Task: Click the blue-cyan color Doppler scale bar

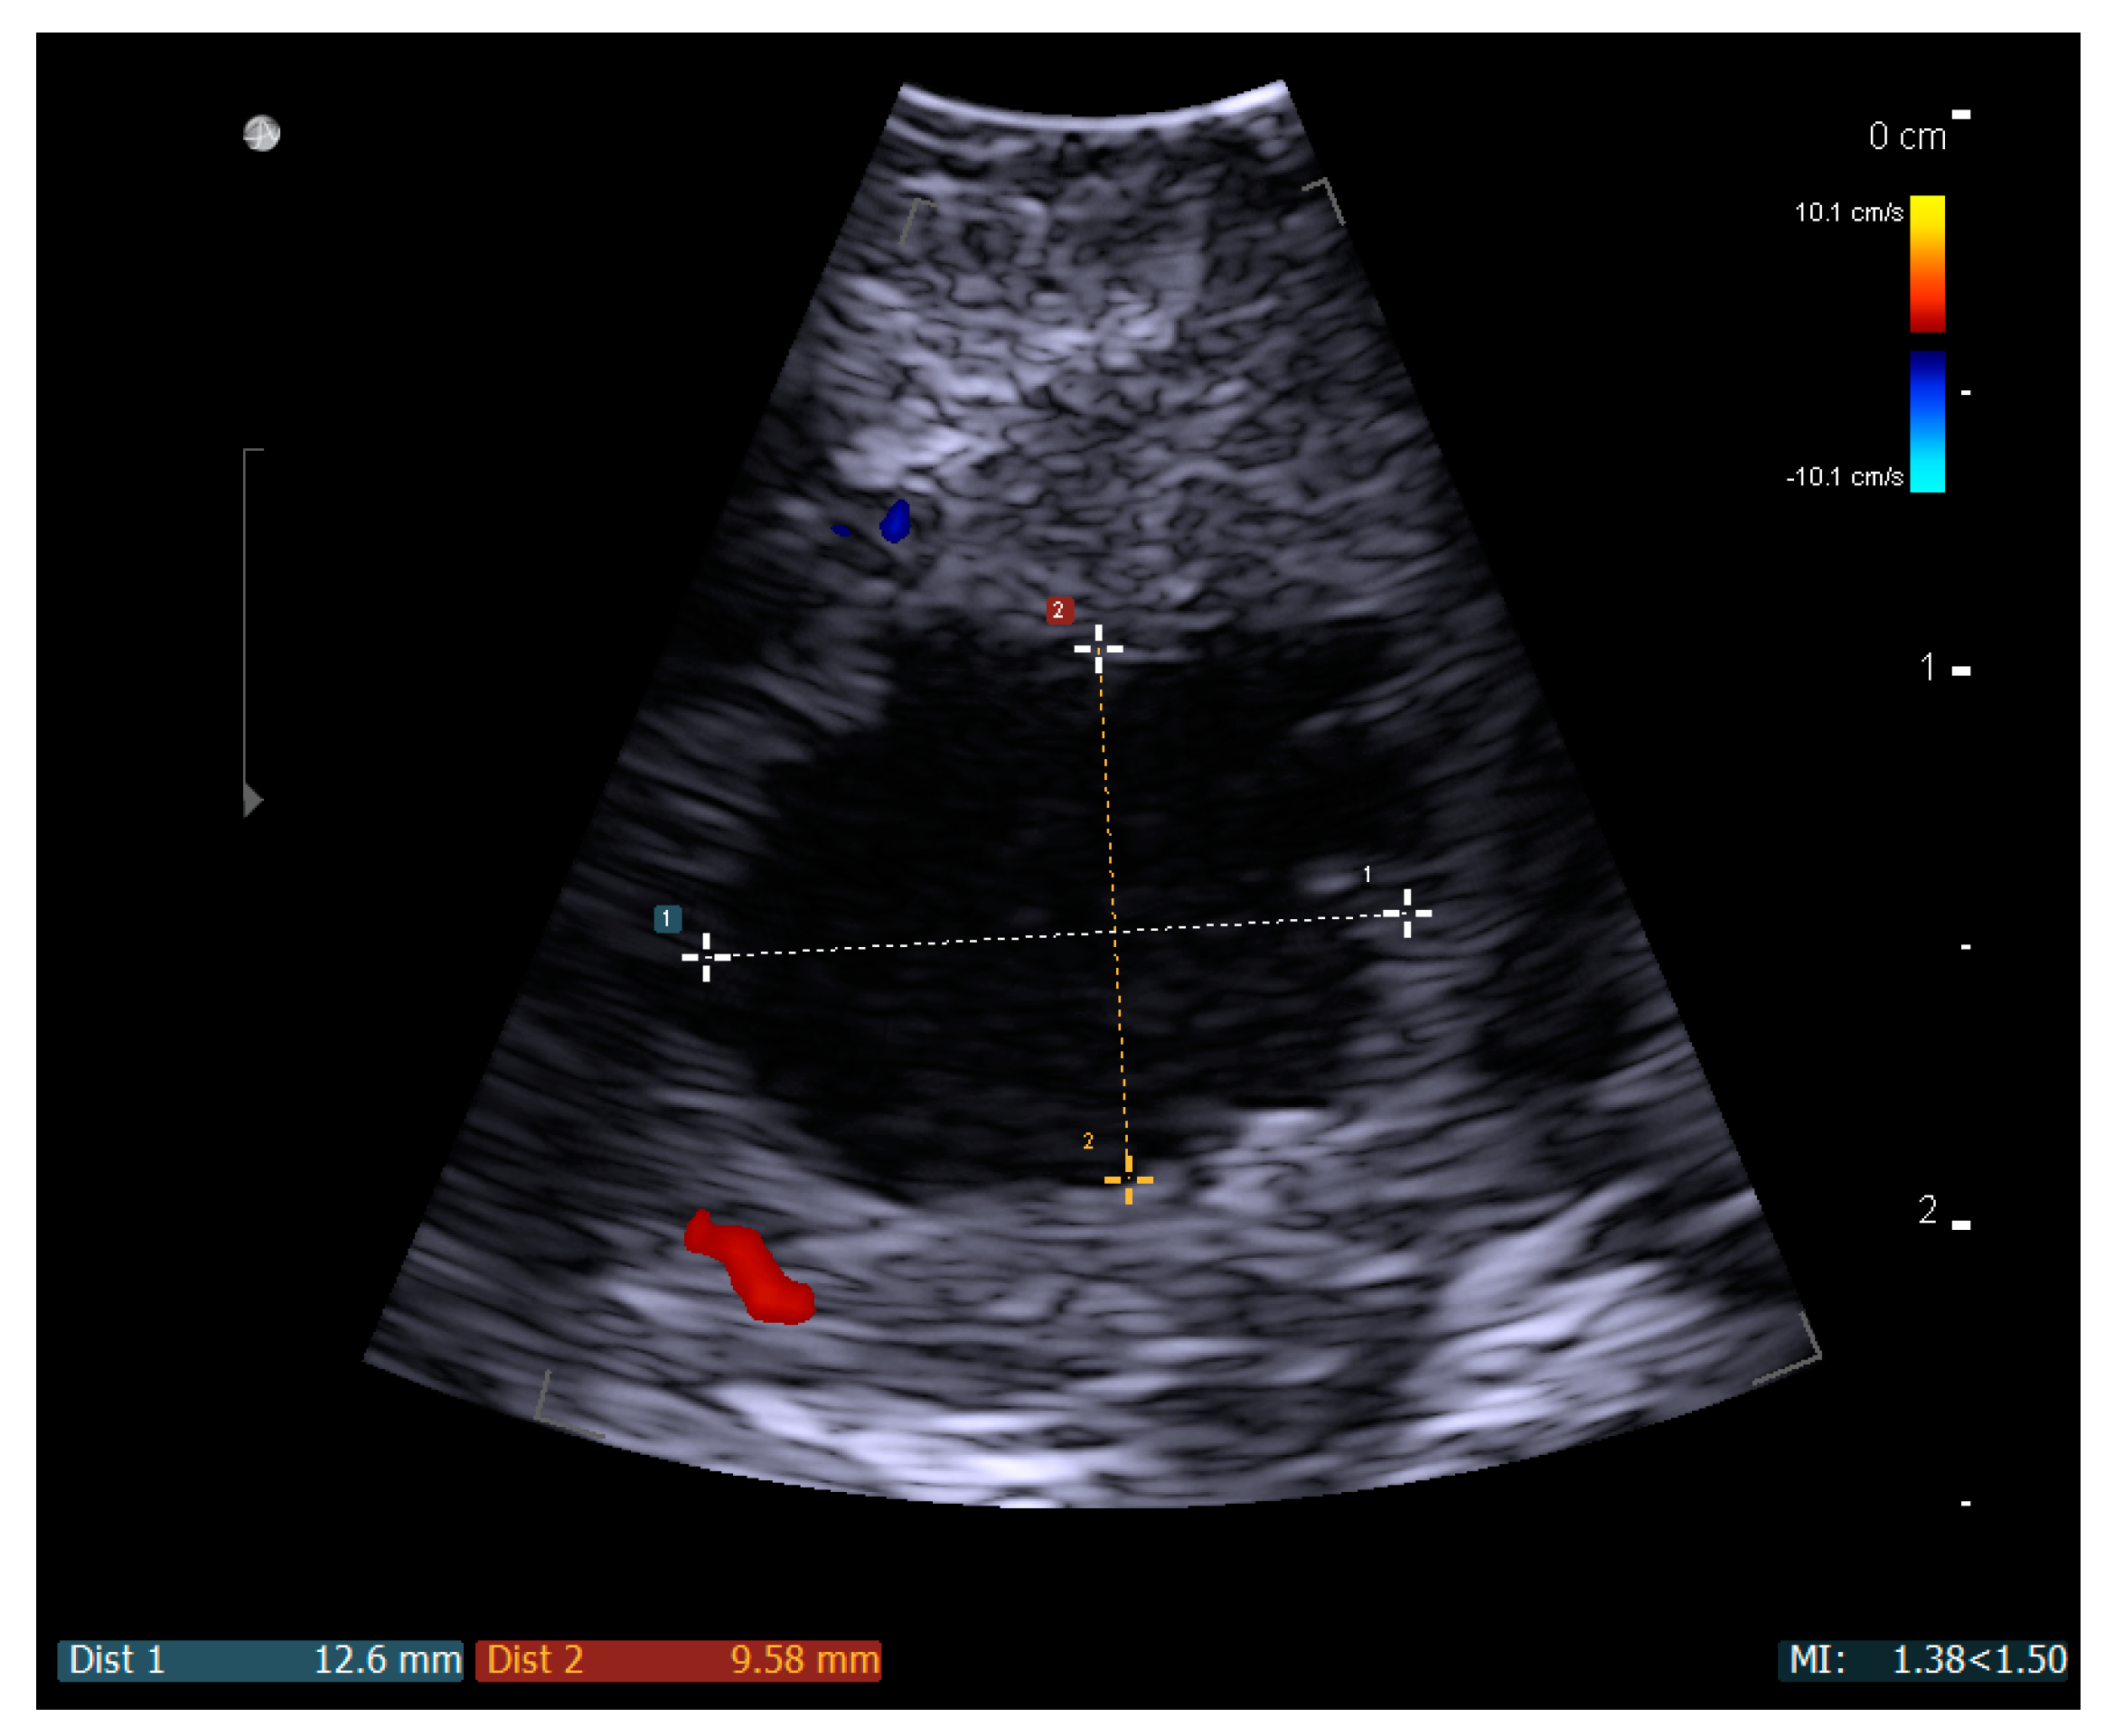Action: (1927, 422)
